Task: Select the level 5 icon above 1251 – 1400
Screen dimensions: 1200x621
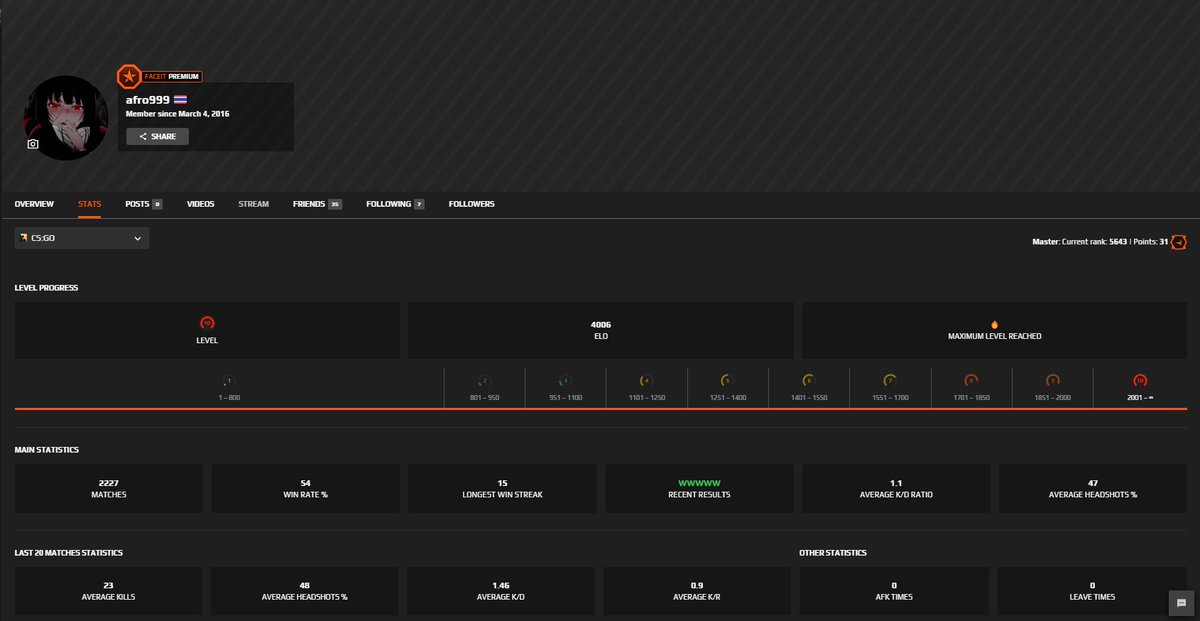Action: pyautogui.click(x=727, y=381)
